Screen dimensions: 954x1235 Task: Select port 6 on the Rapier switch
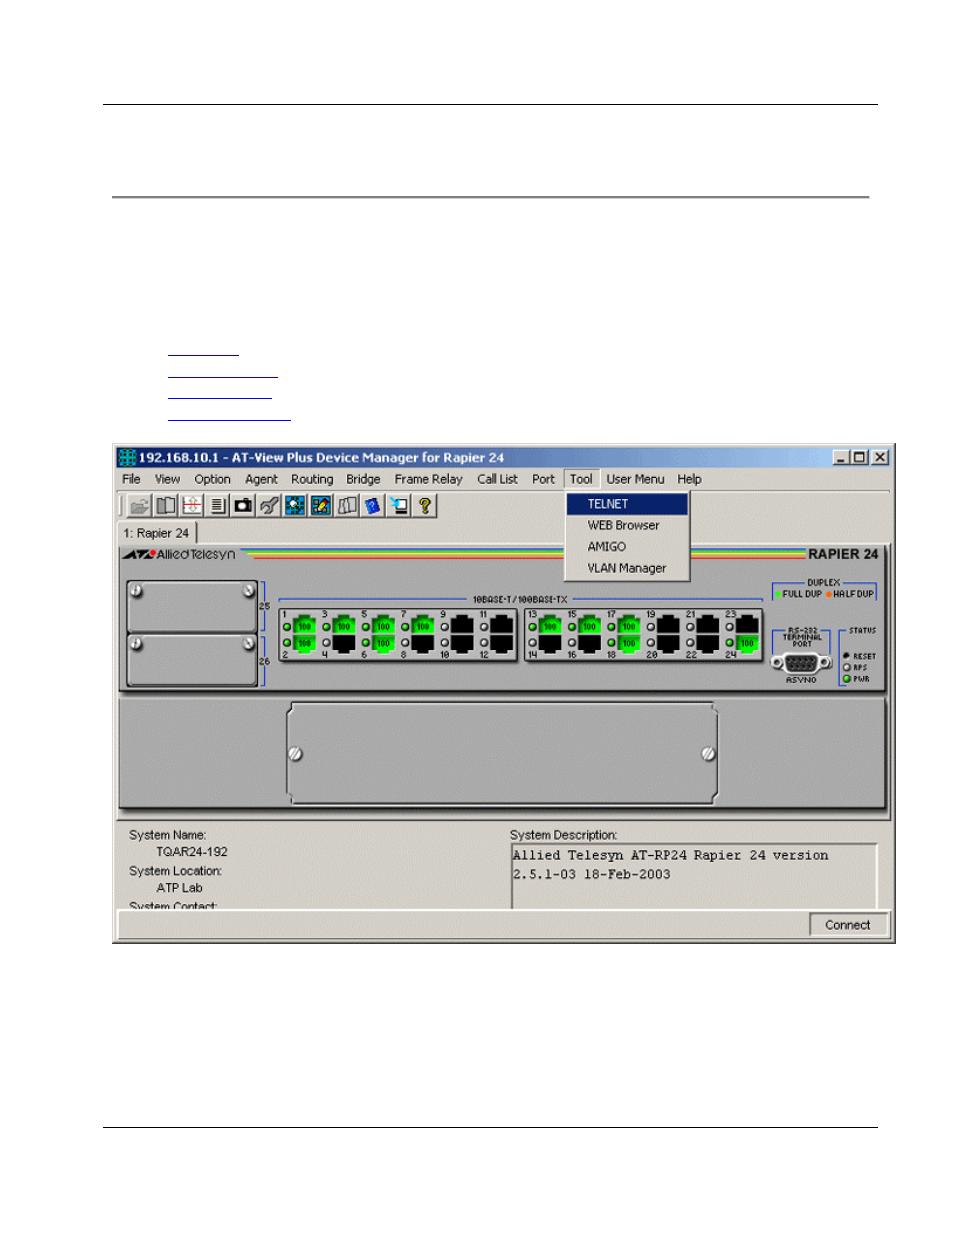tap(383, 643)
